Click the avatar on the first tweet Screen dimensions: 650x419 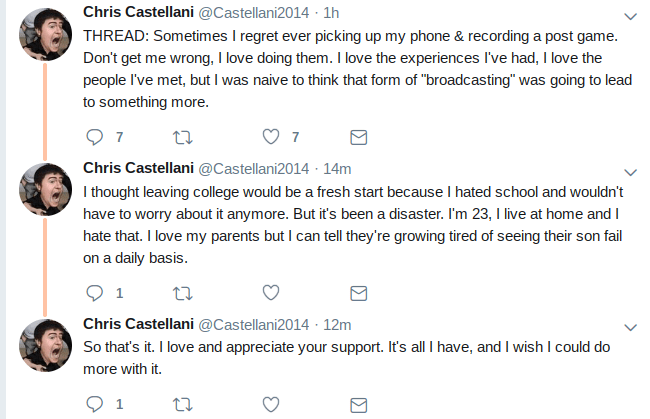(x=43, y=31)
